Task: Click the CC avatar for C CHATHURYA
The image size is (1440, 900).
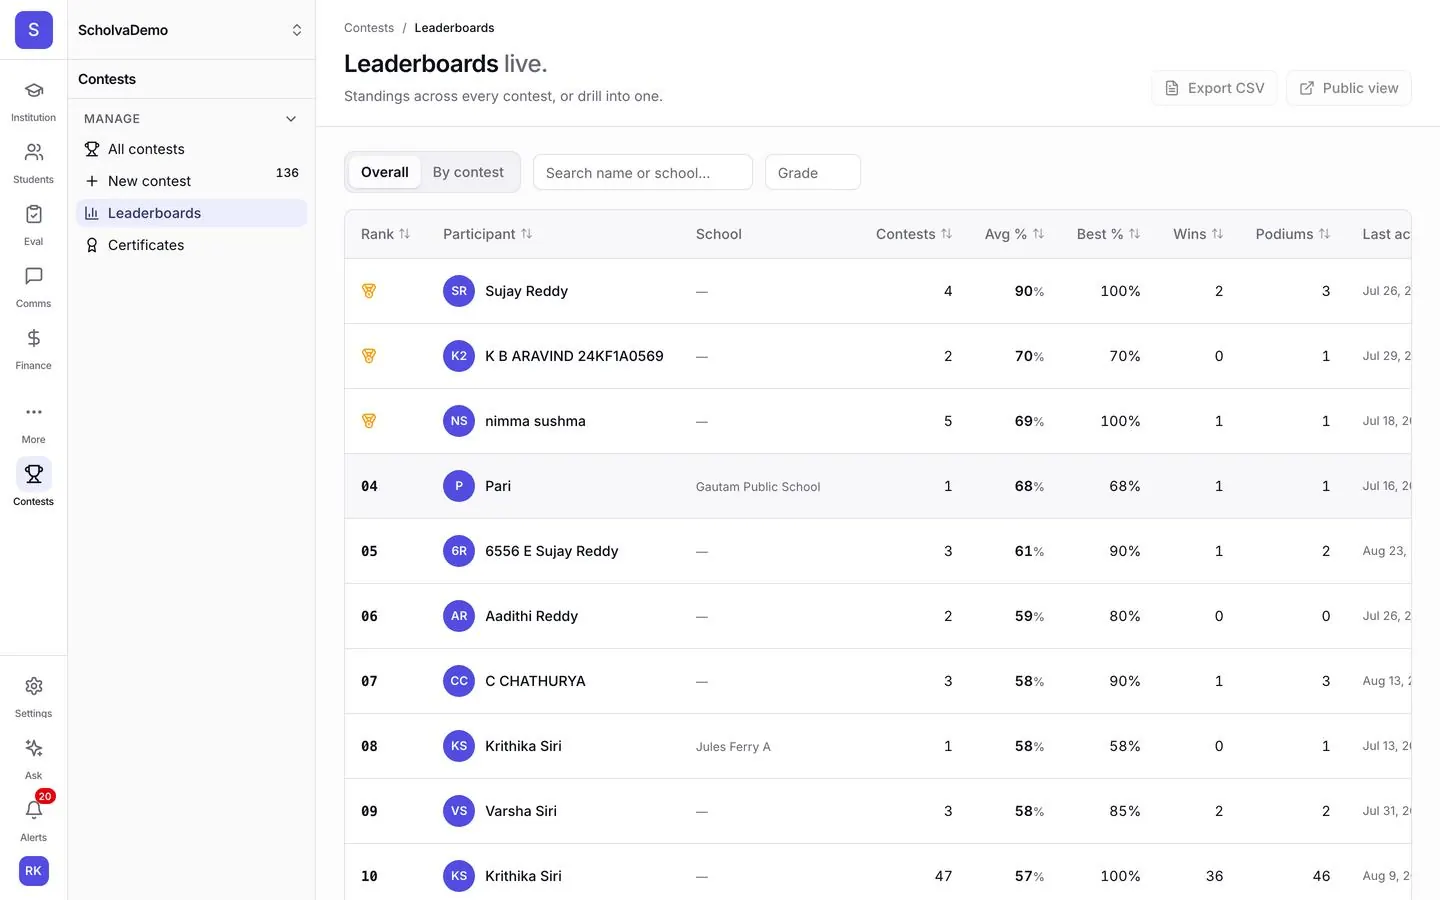Action: coord(459,681)
